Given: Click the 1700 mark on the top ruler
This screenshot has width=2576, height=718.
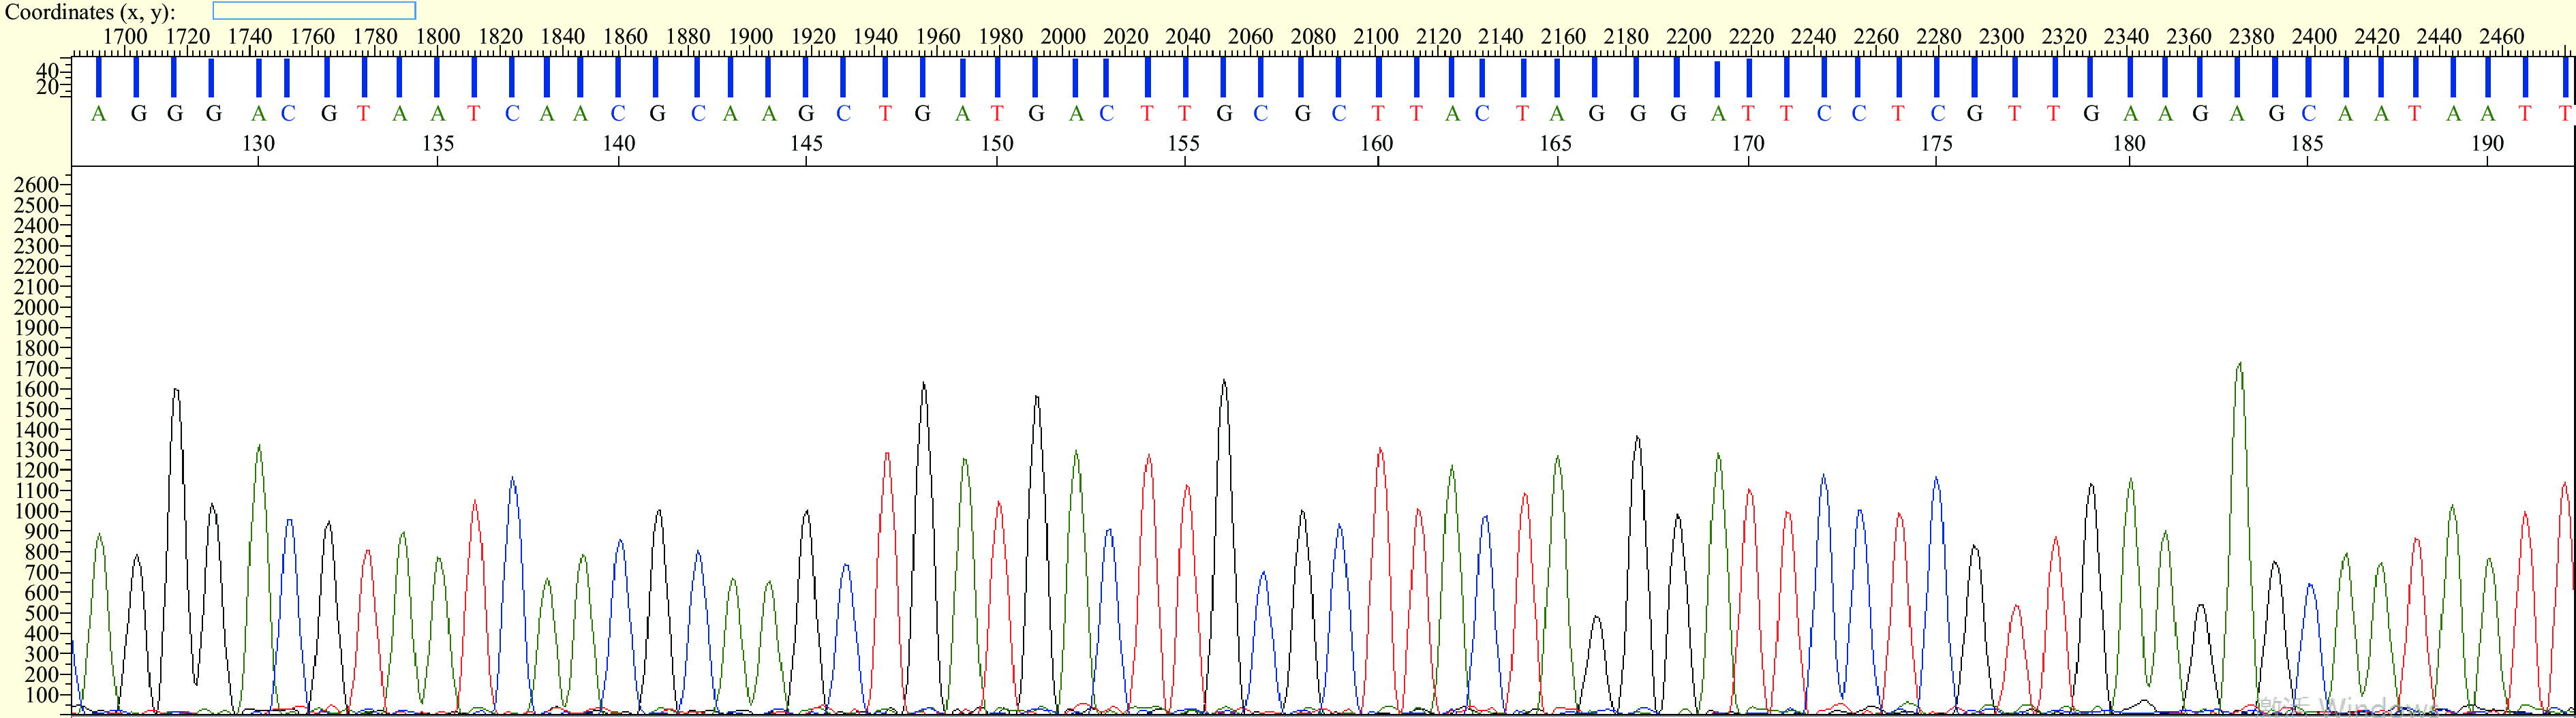Looking at the screenshot, I should (x=125, y=37).
